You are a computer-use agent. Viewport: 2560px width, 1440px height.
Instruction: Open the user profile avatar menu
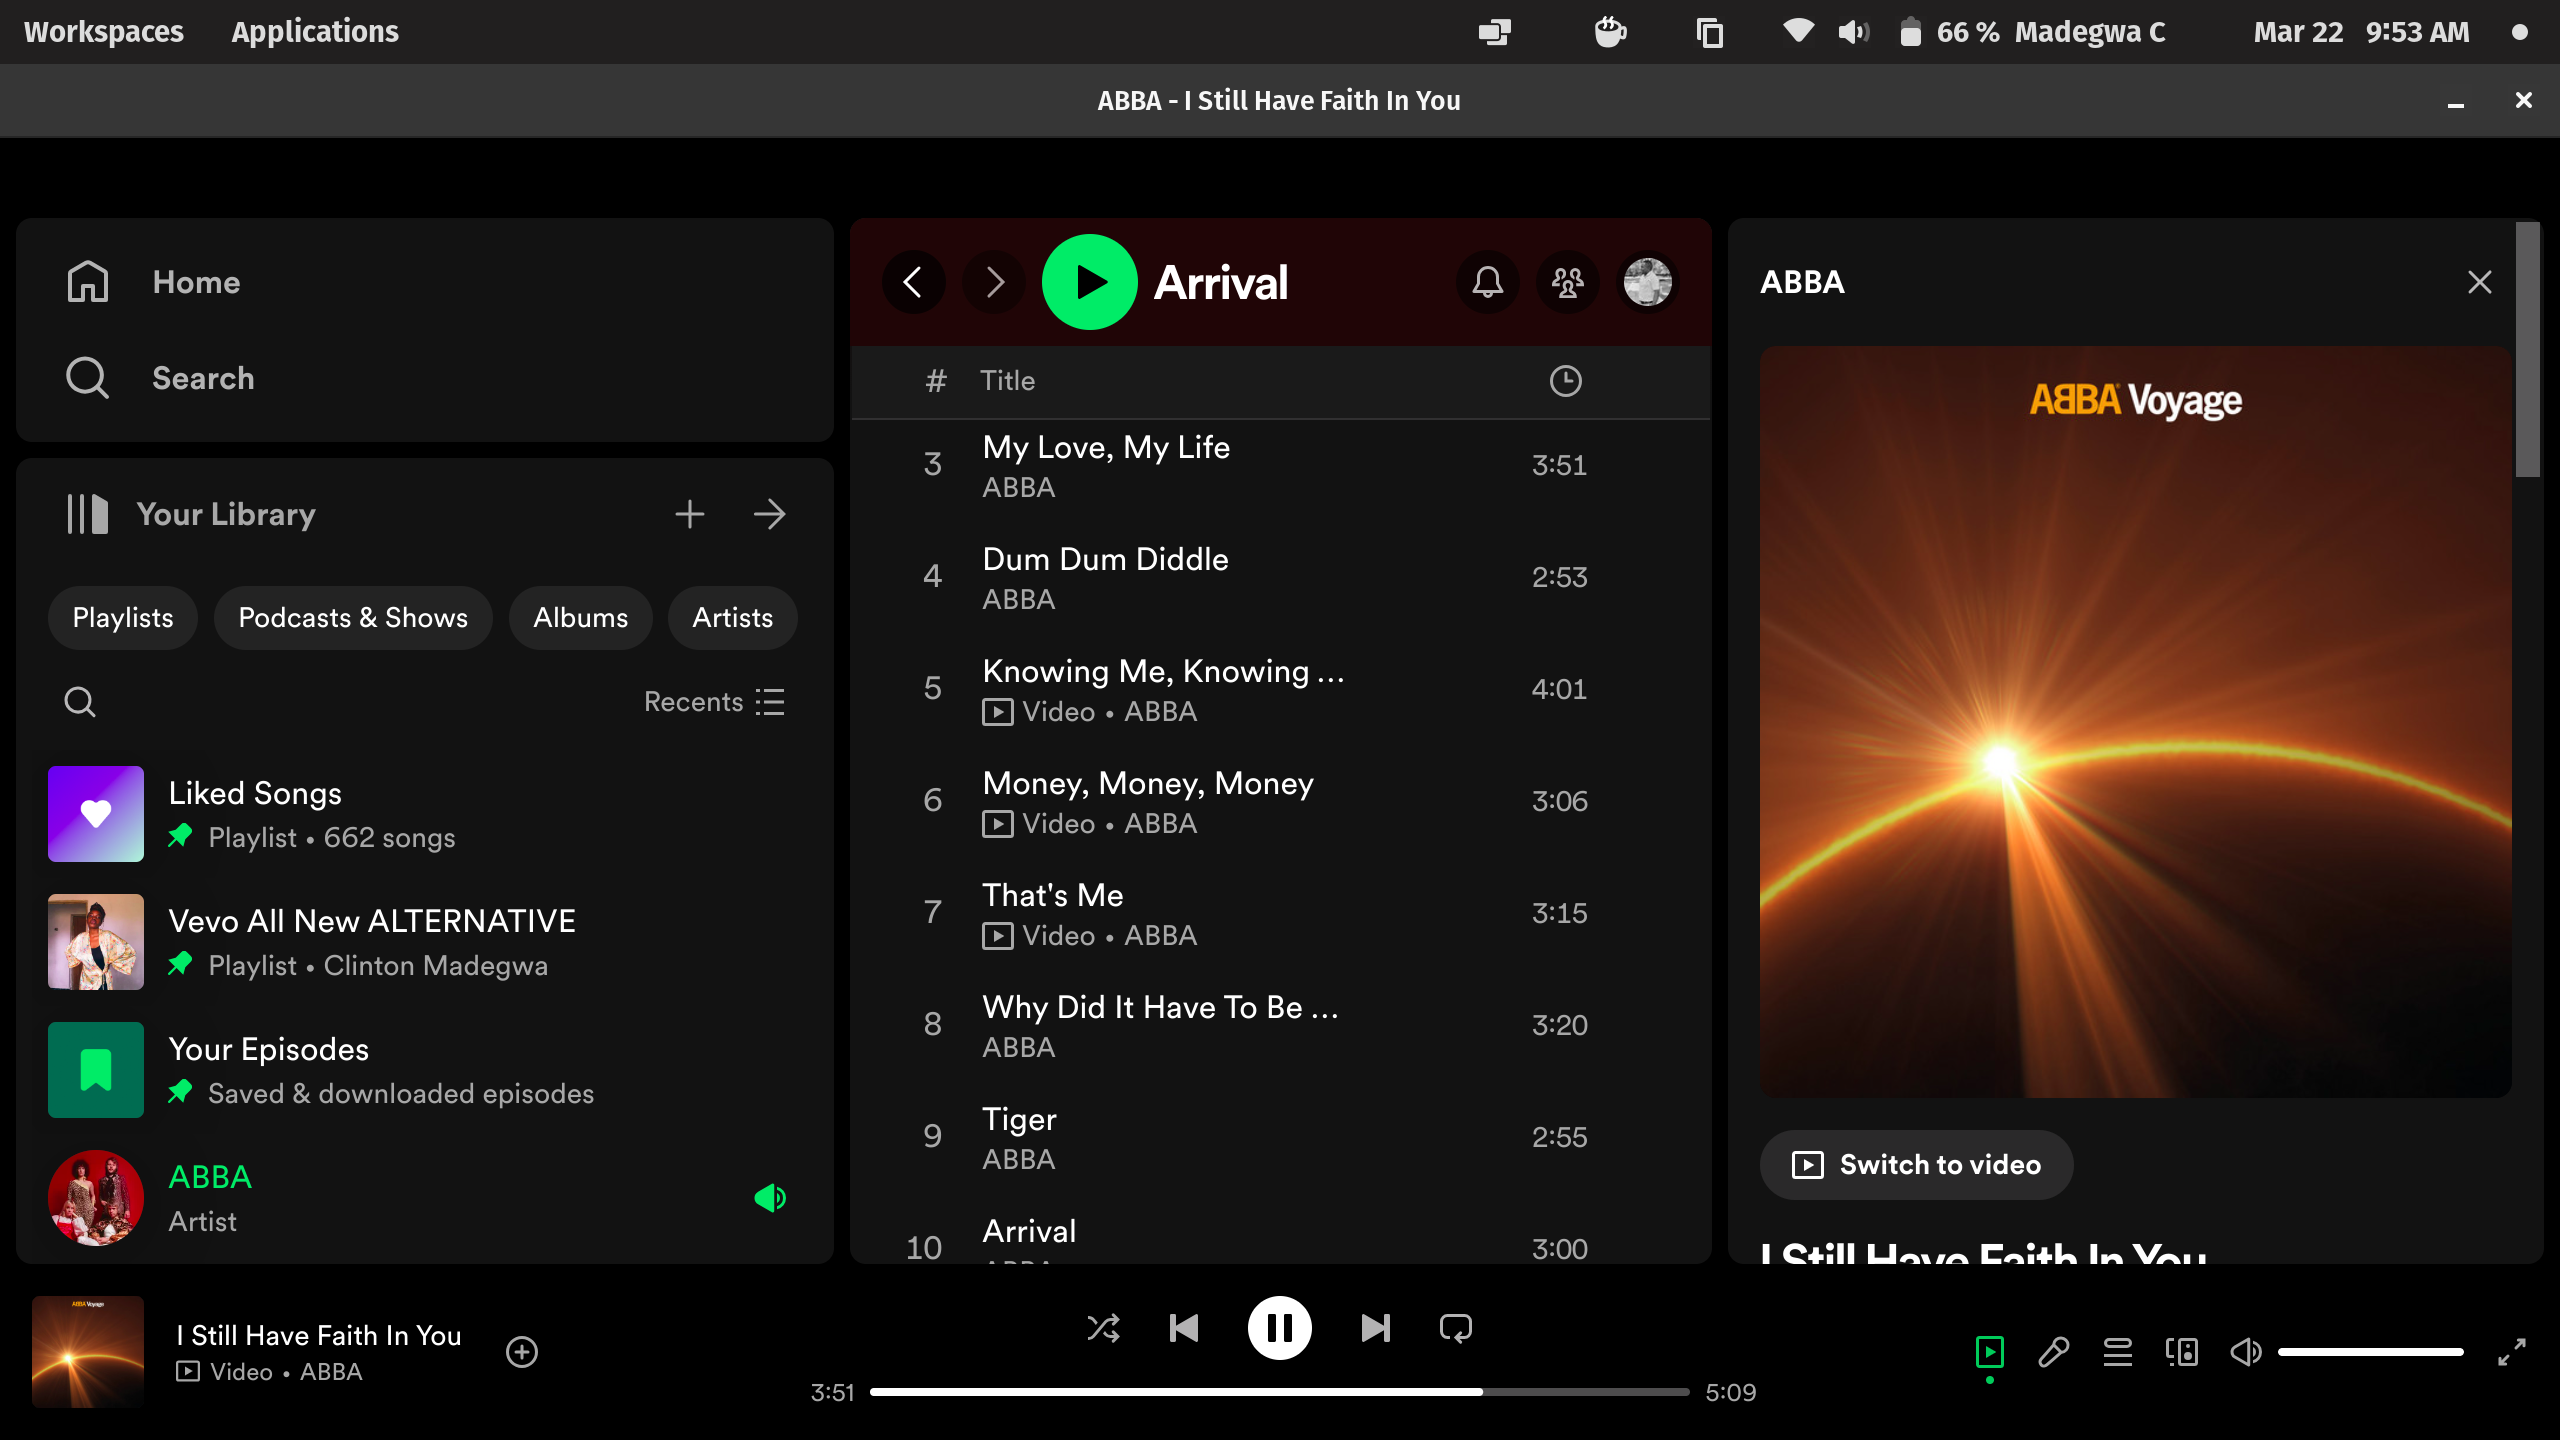pos(1648,282)
